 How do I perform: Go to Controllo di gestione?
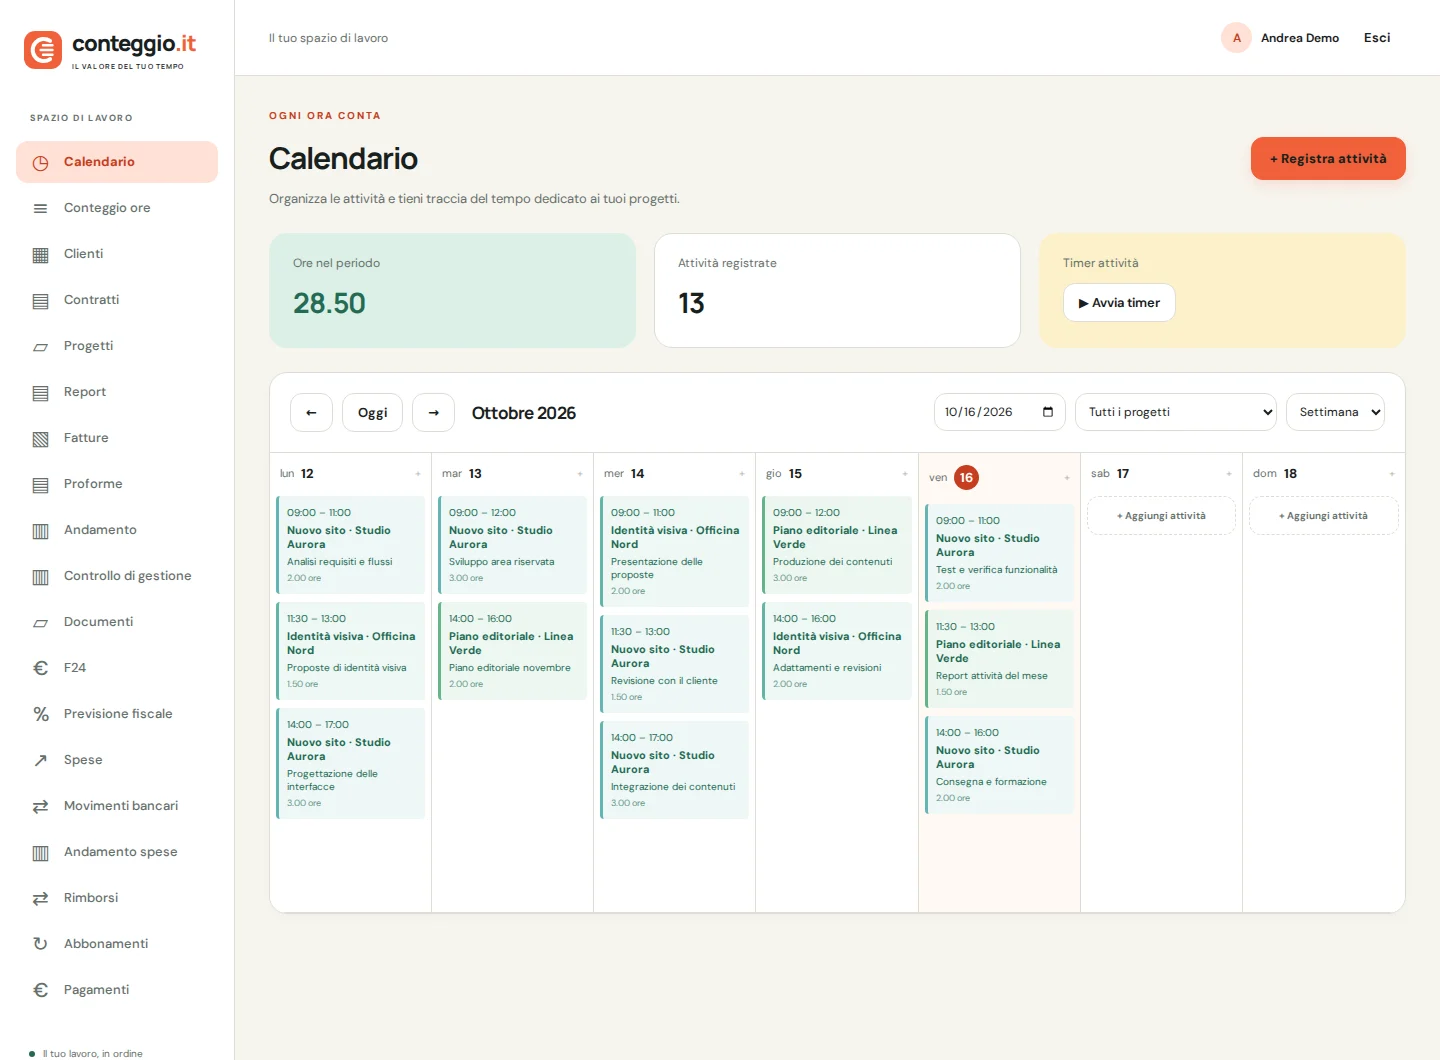click(x=117, y=576)
